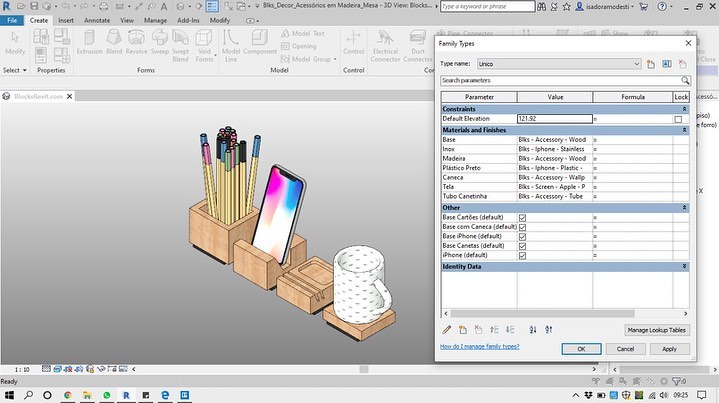
Task: Click Manage Lookup Tables button
Action: pyautogui.click(x=657, y=330)
